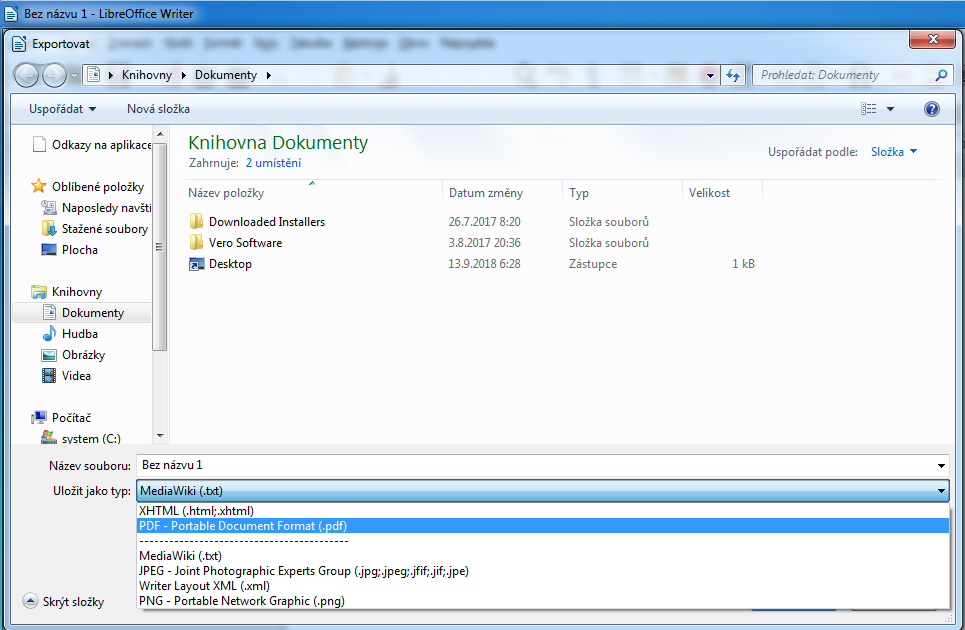Image resolution: width=965 pixels, height=630 pixels.
Task: Choose PNG - Portable Network Graphic option
Action: [x=242, y=601]
